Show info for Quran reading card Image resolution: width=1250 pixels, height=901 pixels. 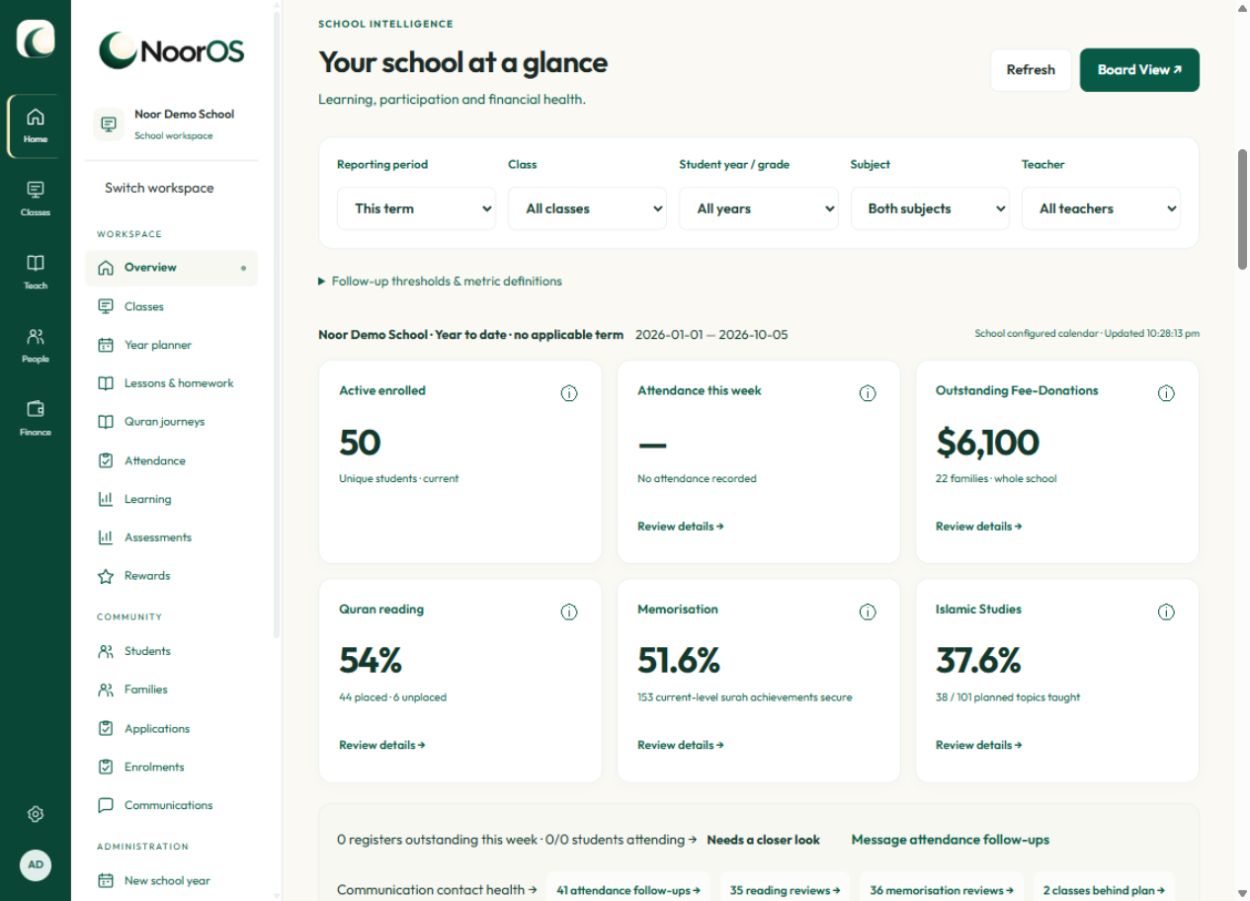(x=569, y=612)
